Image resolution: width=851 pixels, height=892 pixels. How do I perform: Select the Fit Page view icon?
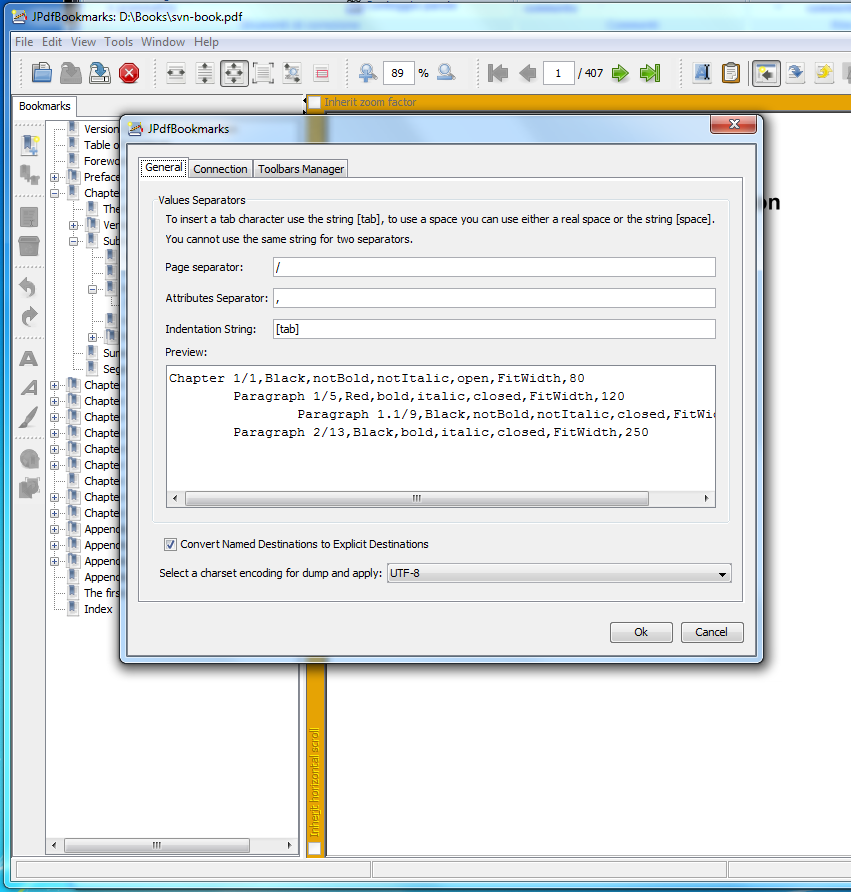(234, 73)
